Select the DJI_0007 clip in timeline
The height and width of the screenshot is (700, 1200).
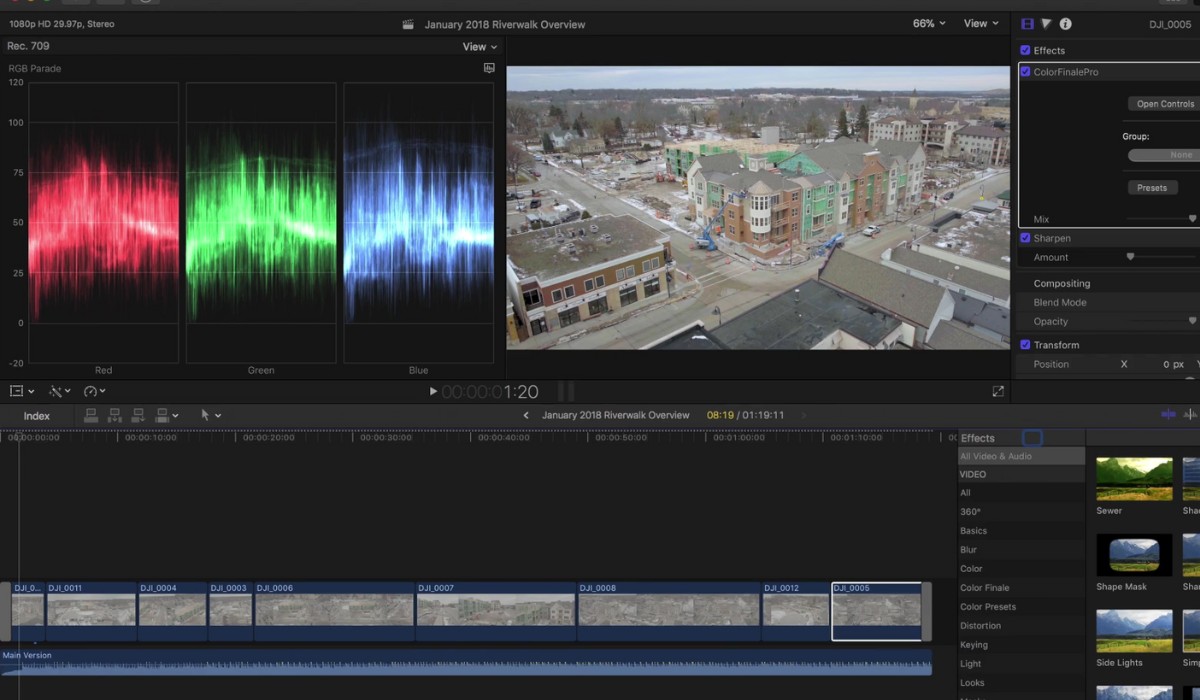(495, 610)
